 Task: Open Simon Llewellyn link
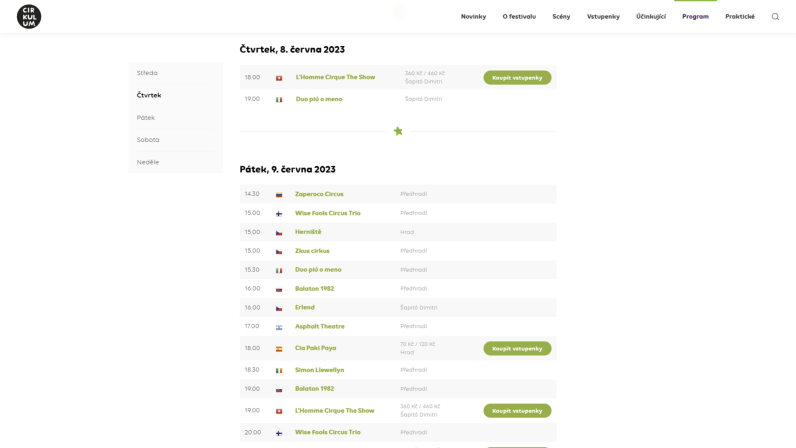(319, 370)
